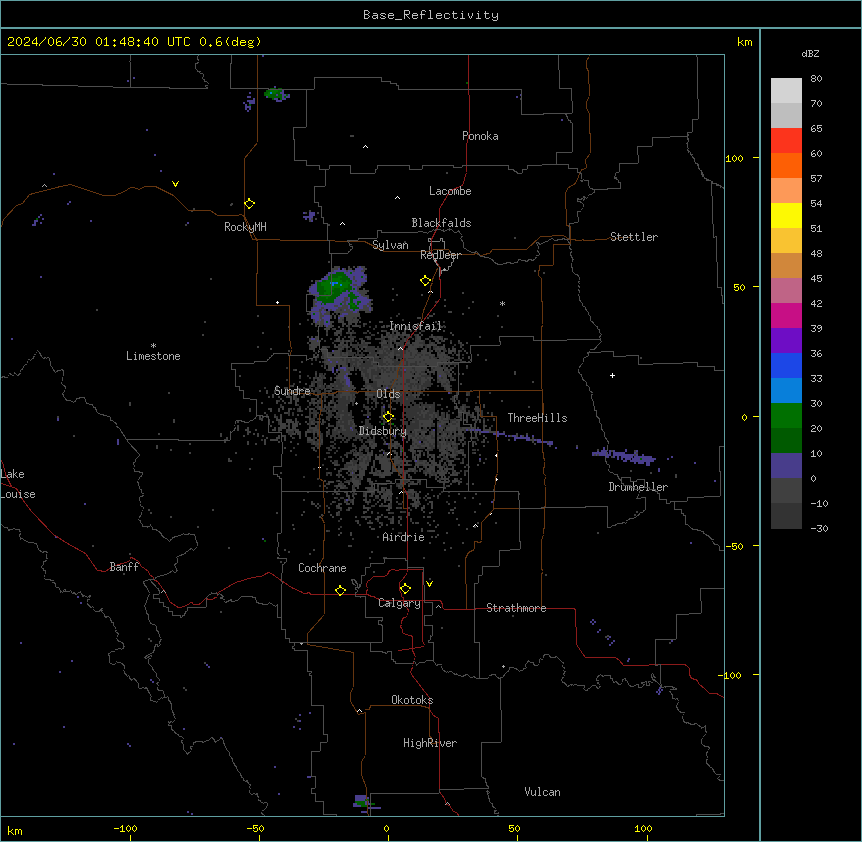Click the Lacombe city label
862x842 pixels.
[x=450, y=191]
